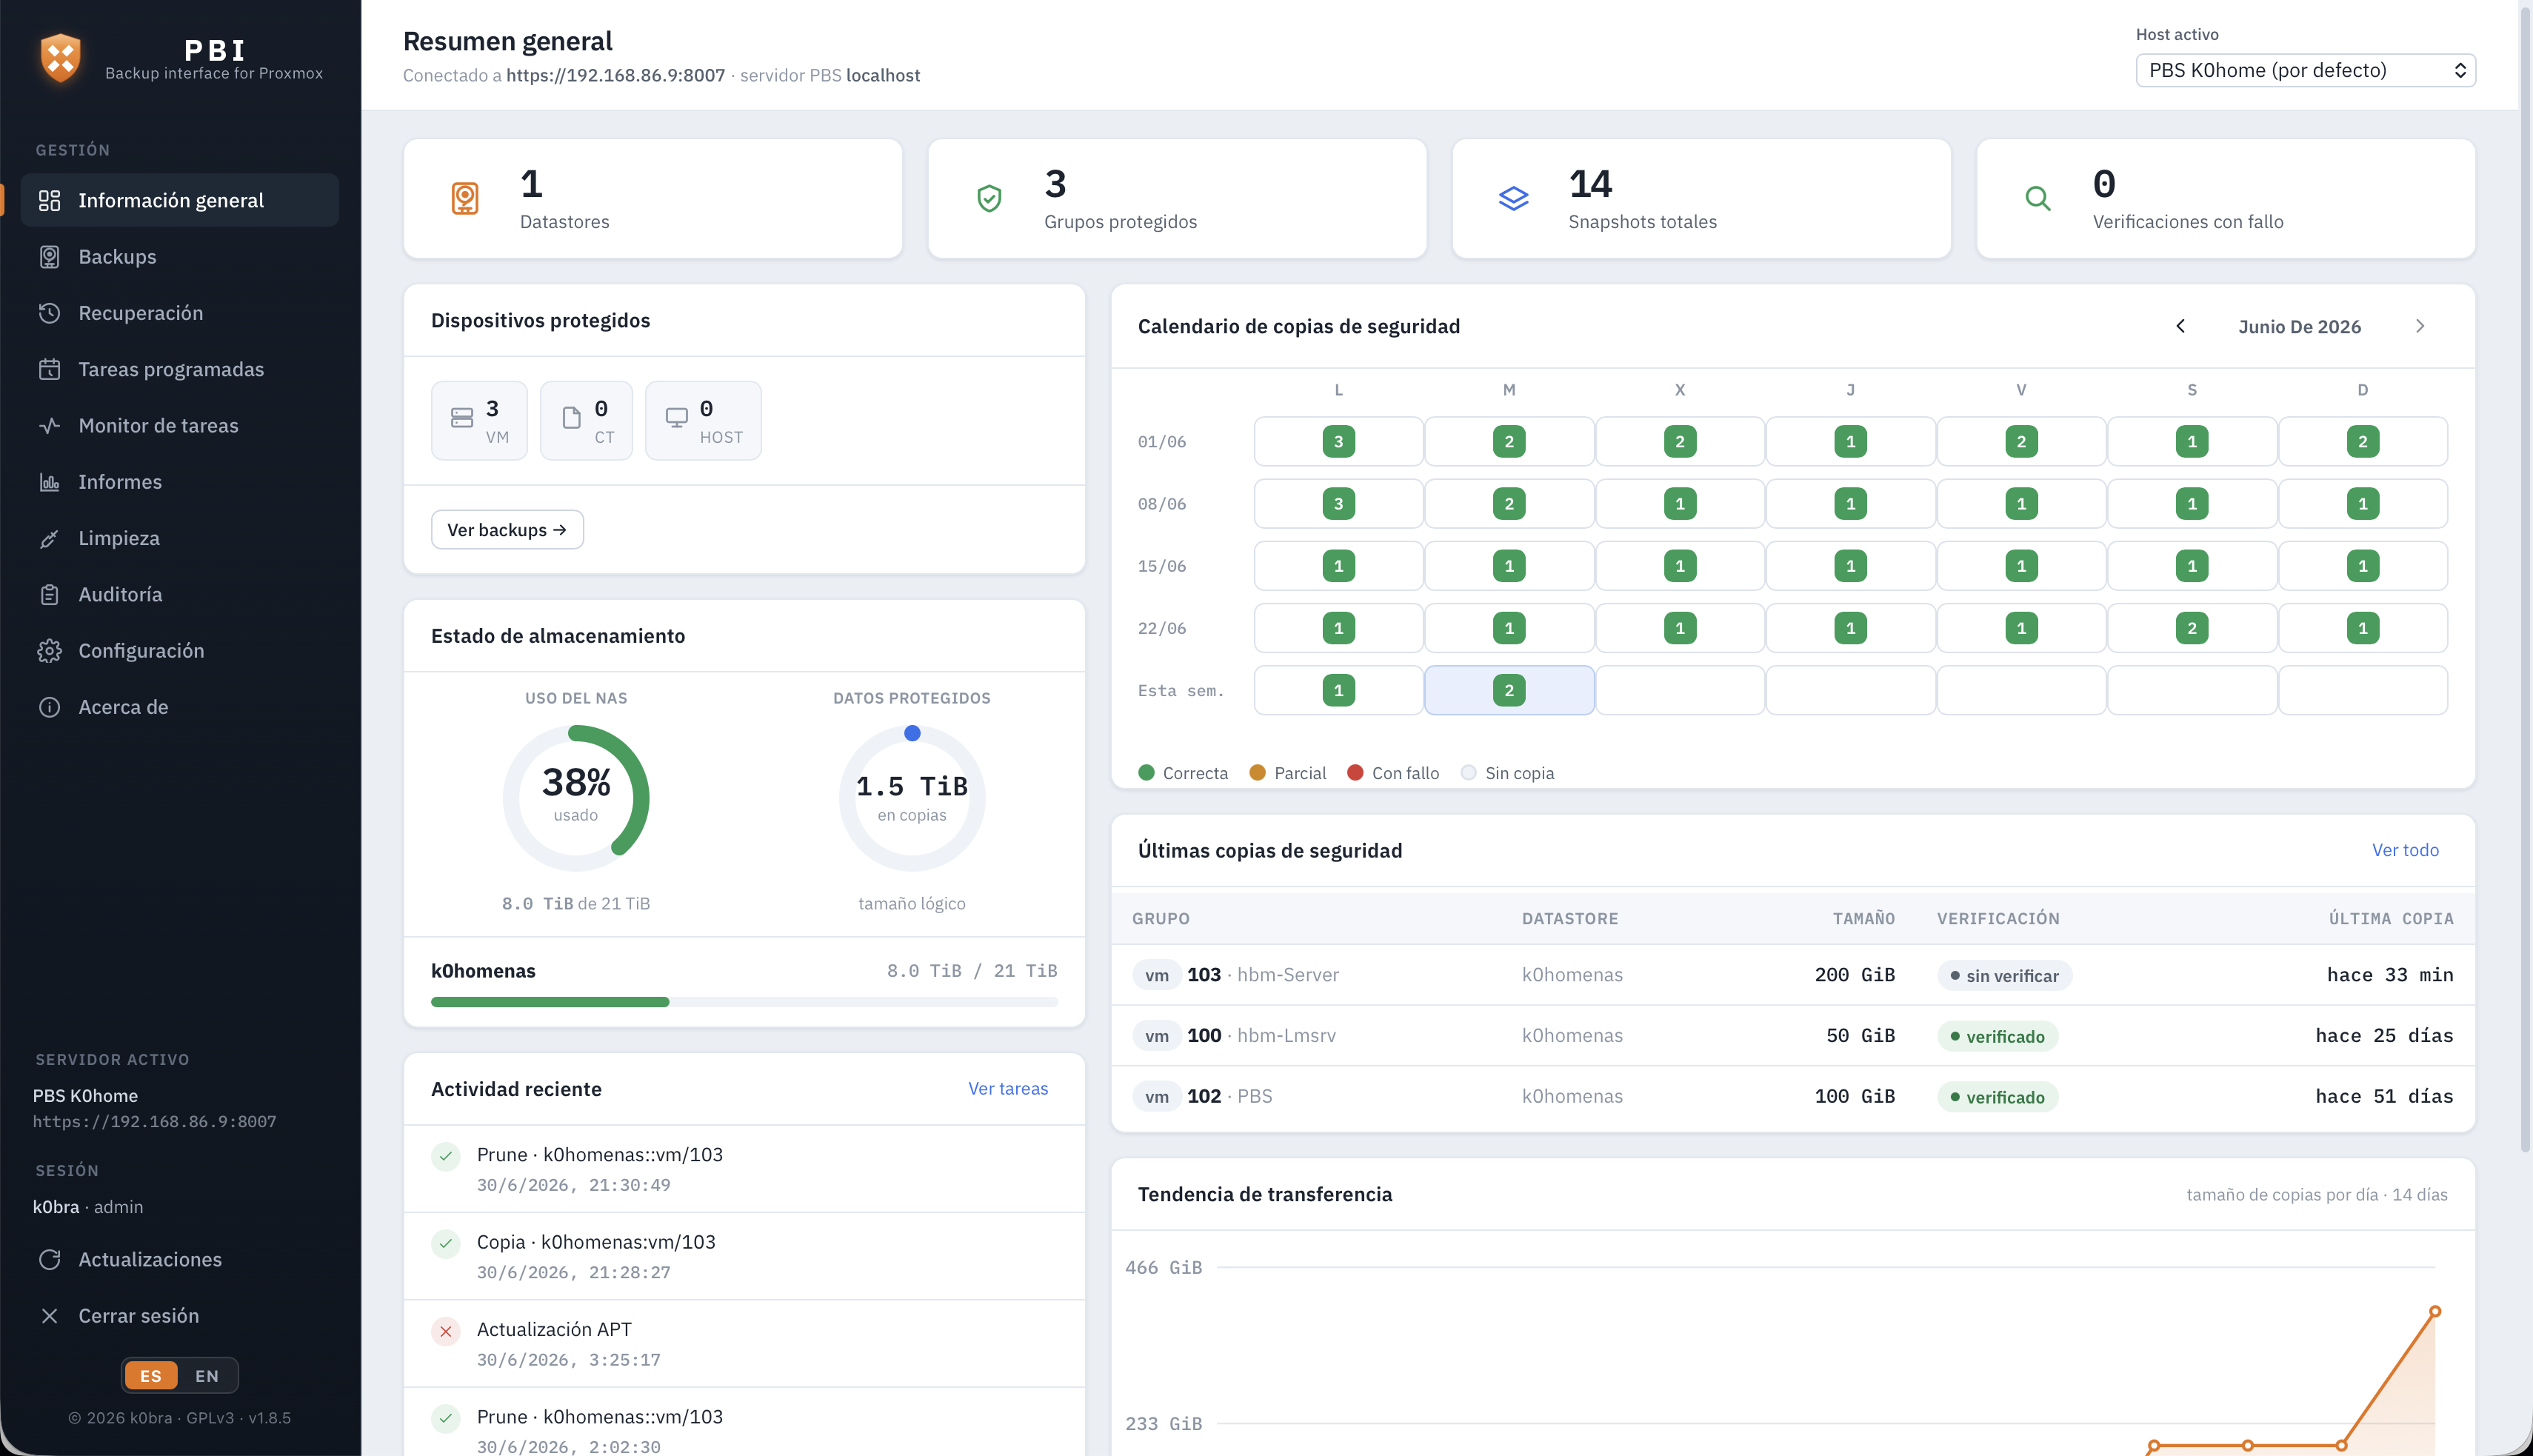The image size is (2533, 1456).
Task: Click the Ver backups button
Action: pyautogui.click(x=507, y=530)
